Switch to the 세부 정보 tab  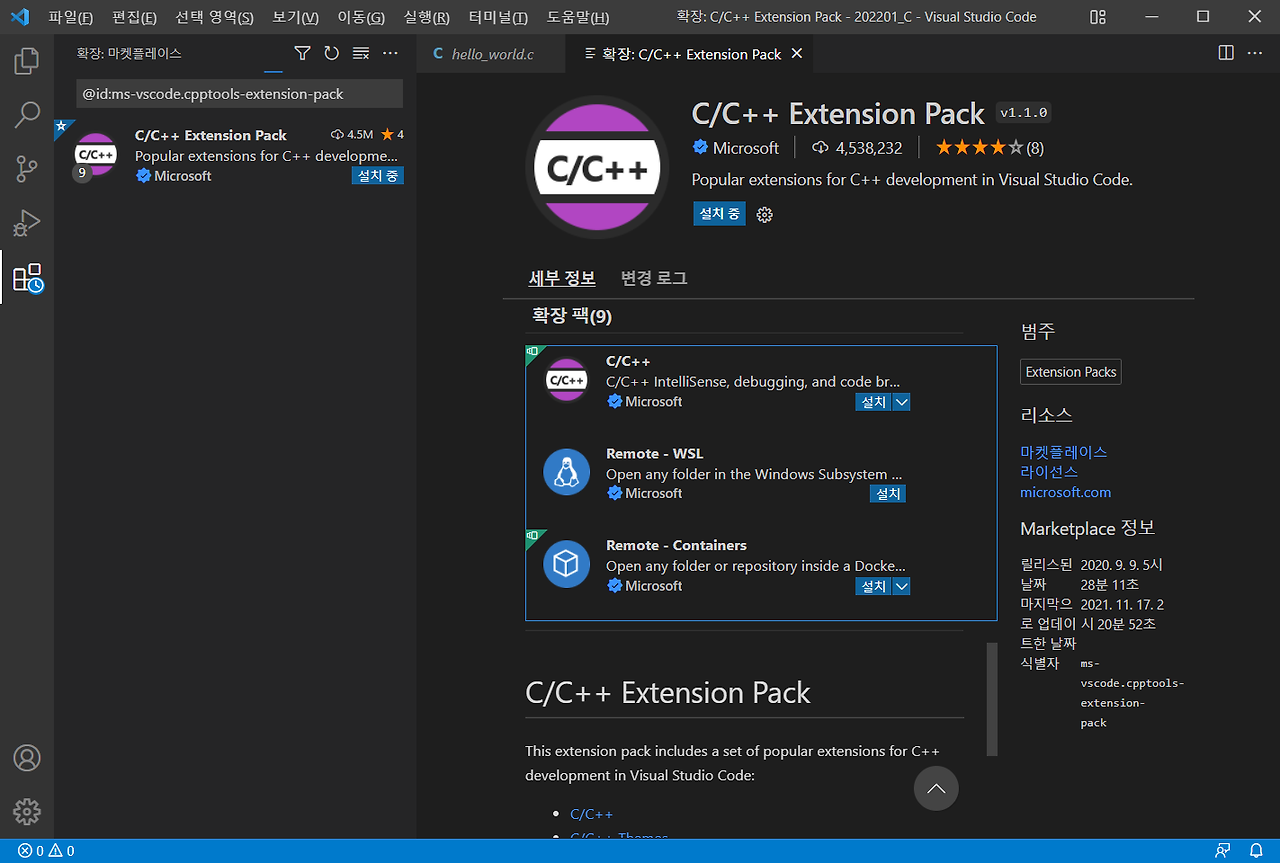pyautogui.click(x=562, y=278)
